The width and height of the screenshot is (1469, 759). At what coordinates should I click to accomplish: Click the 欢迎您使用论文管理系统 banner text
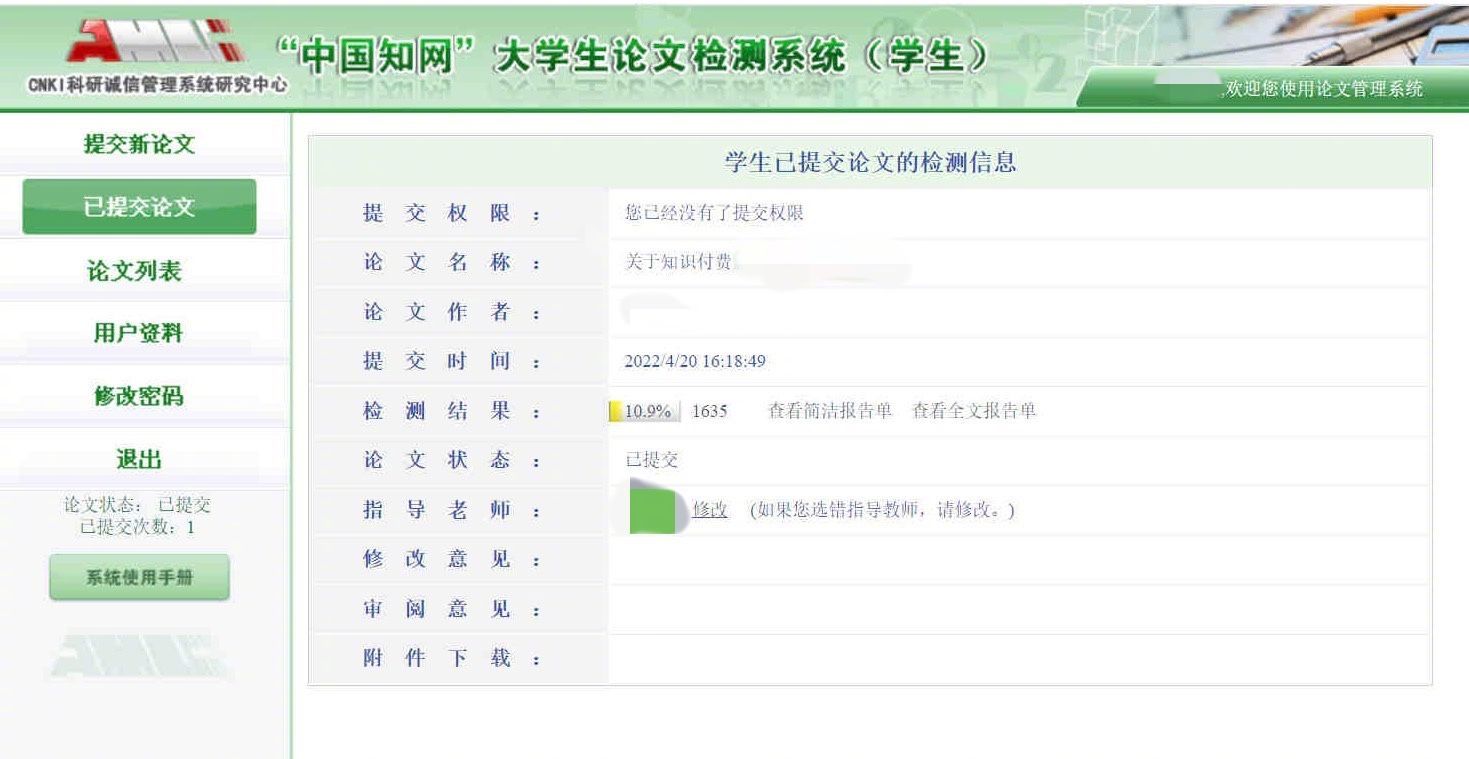(x=1323, y=89)
